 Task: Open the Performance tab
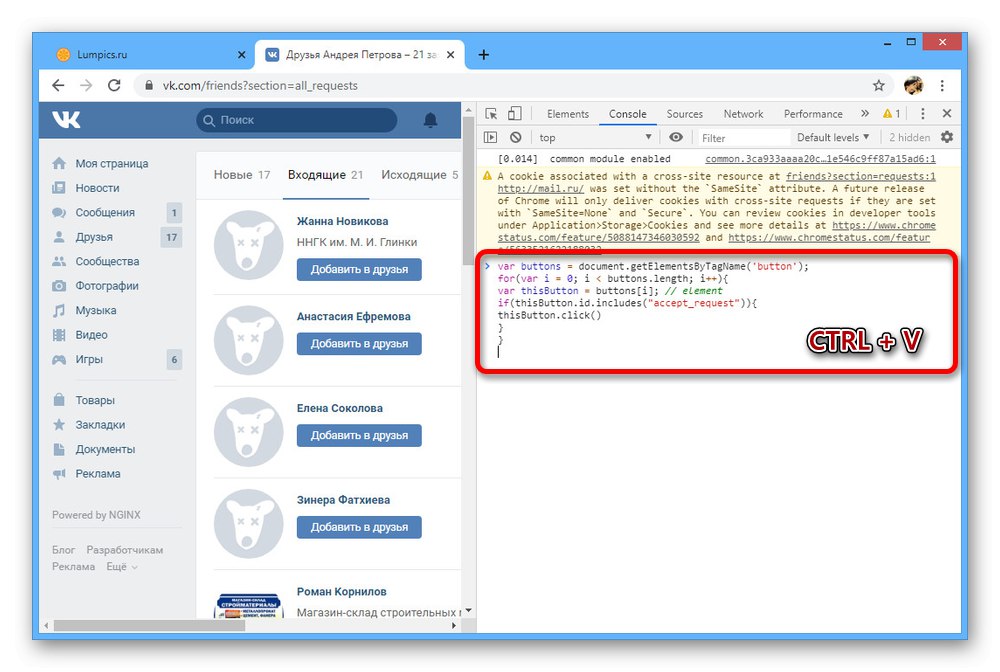(813, 113)
